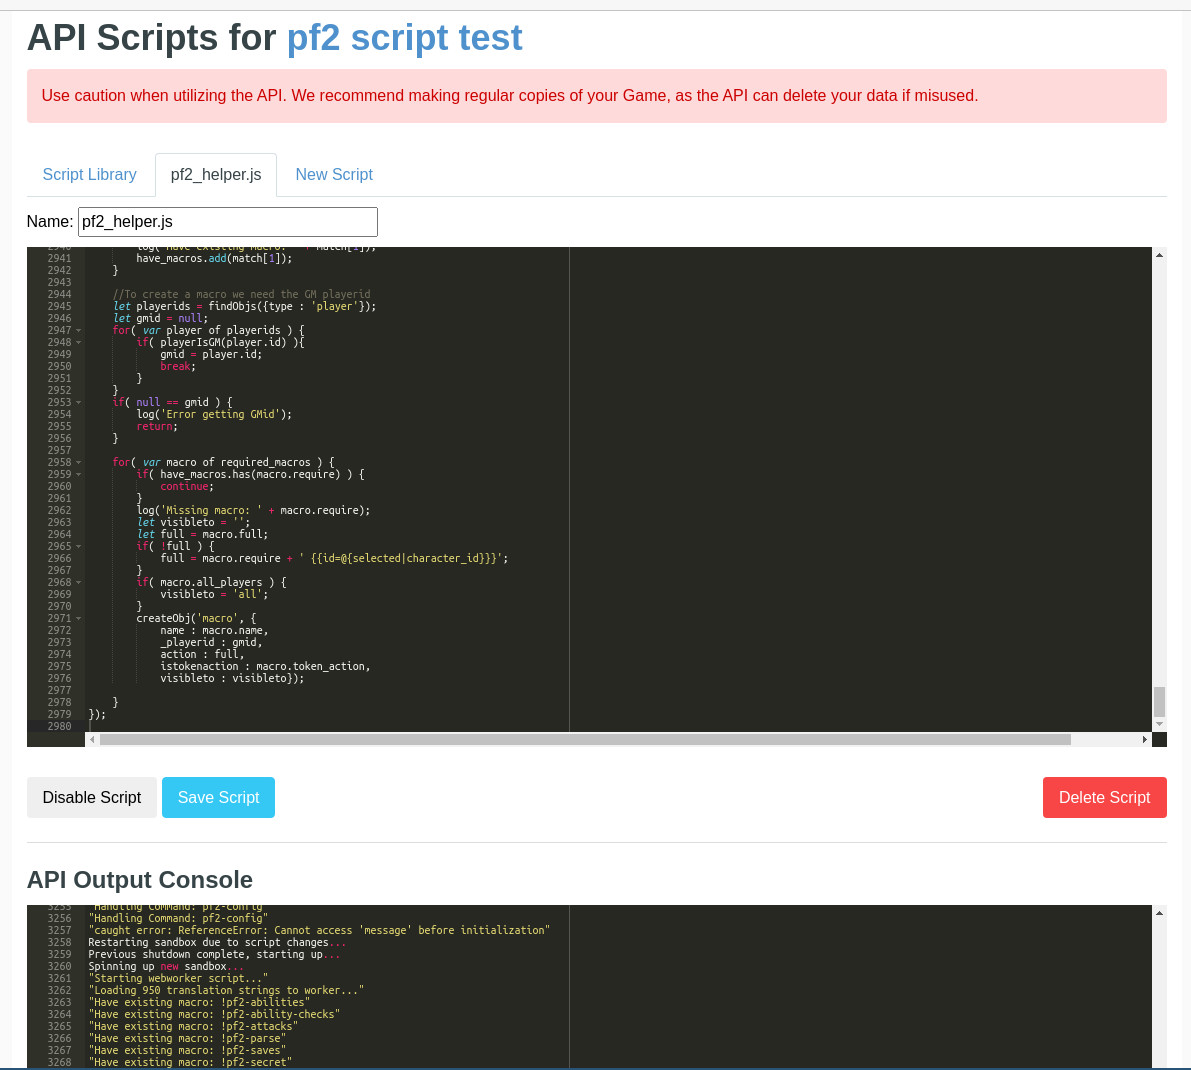The height and width of the screenshot is (1070, 1191).
Task: Click the Disable Script button
Action: [x=92, y=797]
